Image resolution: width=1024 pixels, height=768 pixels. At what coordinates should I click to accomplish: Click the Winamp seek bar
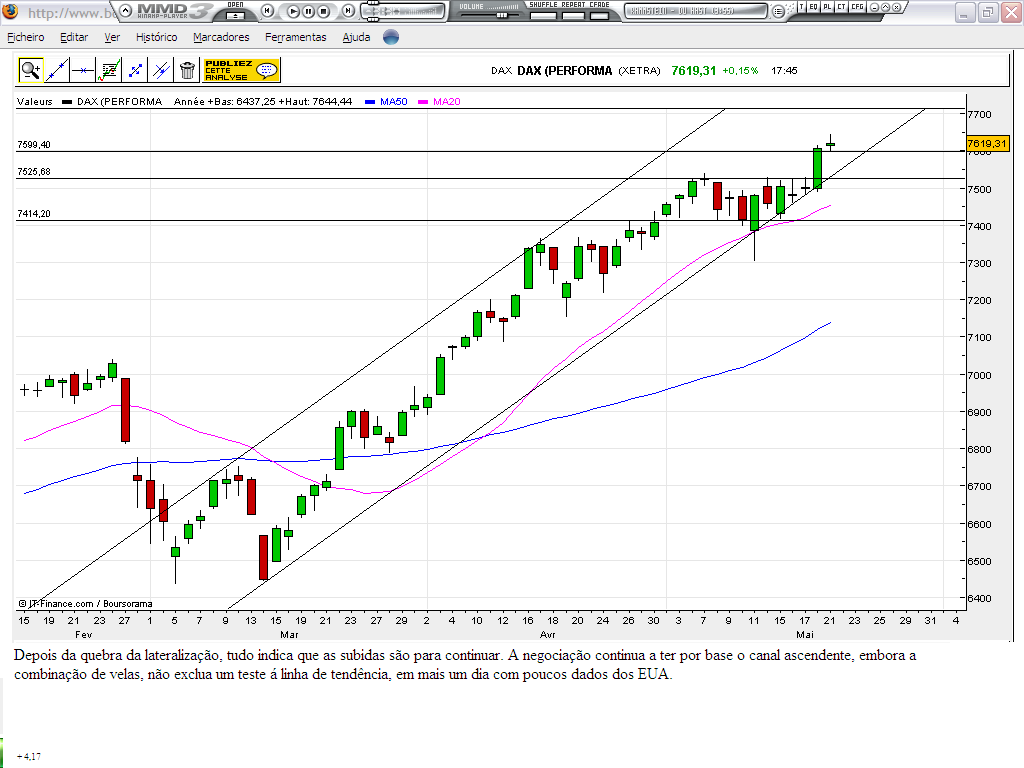(404, 11)
